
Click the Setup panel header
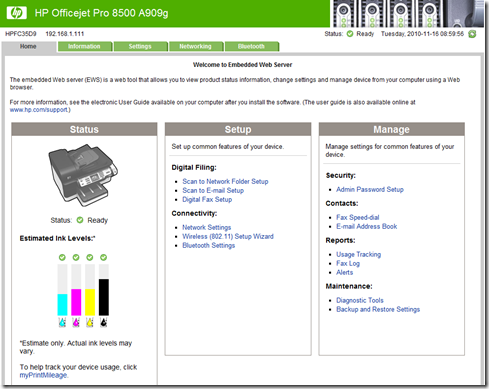(238, 129)
